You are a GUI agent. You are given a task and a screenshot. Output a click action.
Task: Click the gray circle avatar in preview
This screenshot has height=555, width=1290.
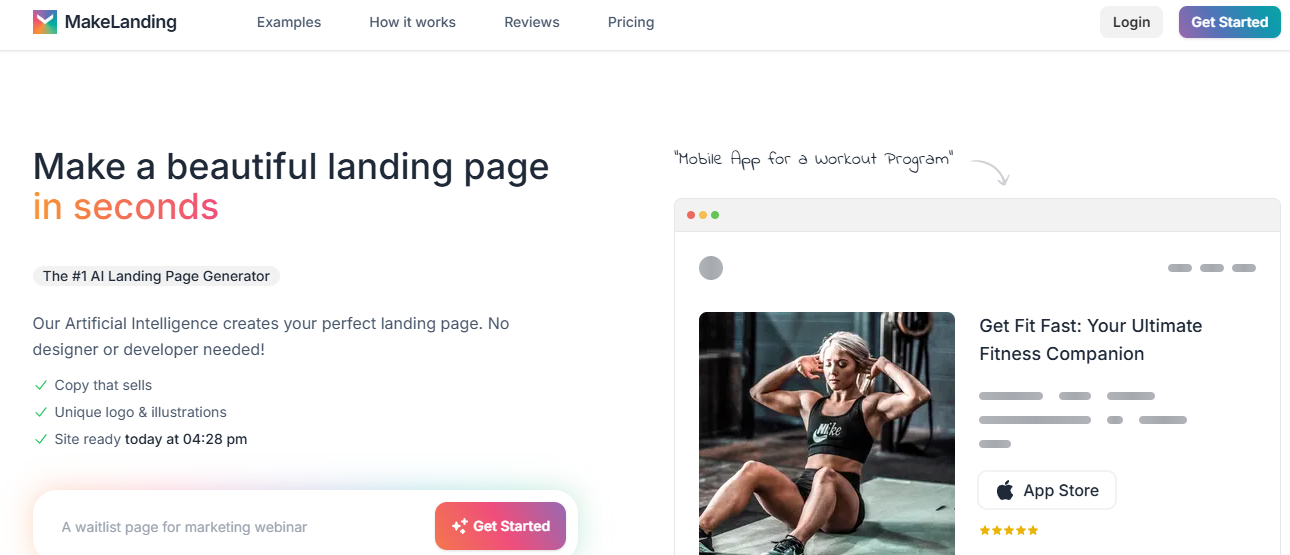pos(711,268)
